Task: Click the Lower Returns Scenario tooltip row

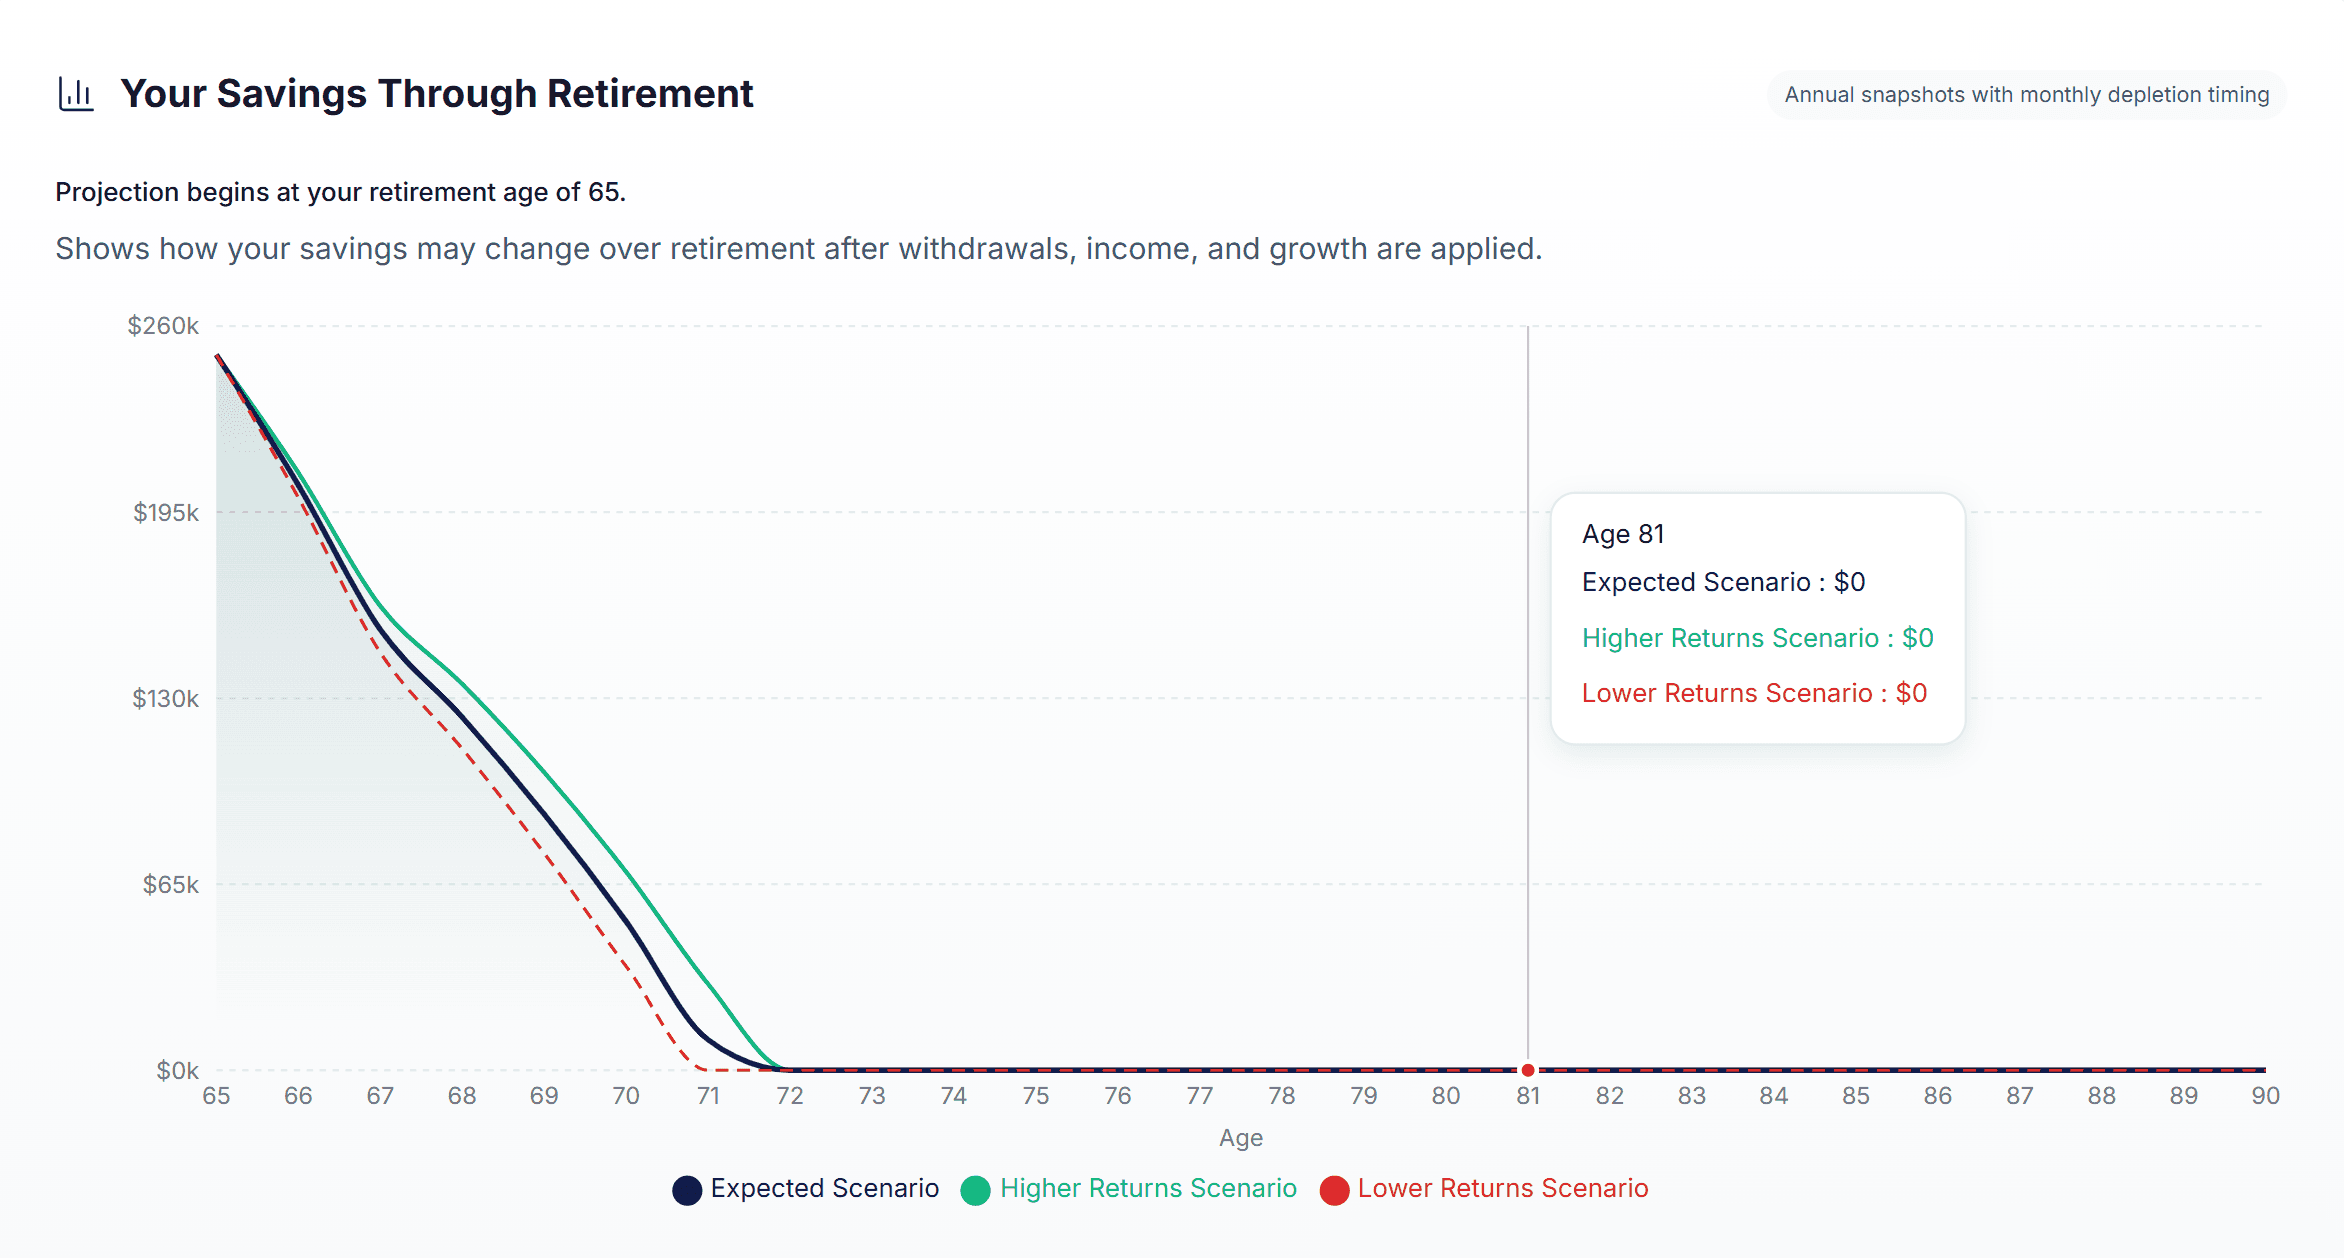Action: 1754,693
